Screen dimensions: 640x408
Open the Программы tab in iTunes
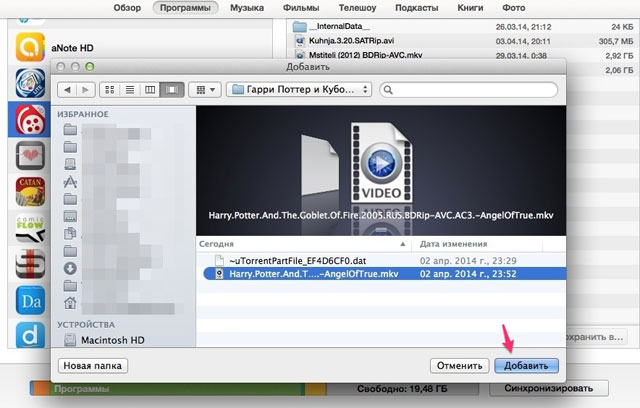[185, 8]
